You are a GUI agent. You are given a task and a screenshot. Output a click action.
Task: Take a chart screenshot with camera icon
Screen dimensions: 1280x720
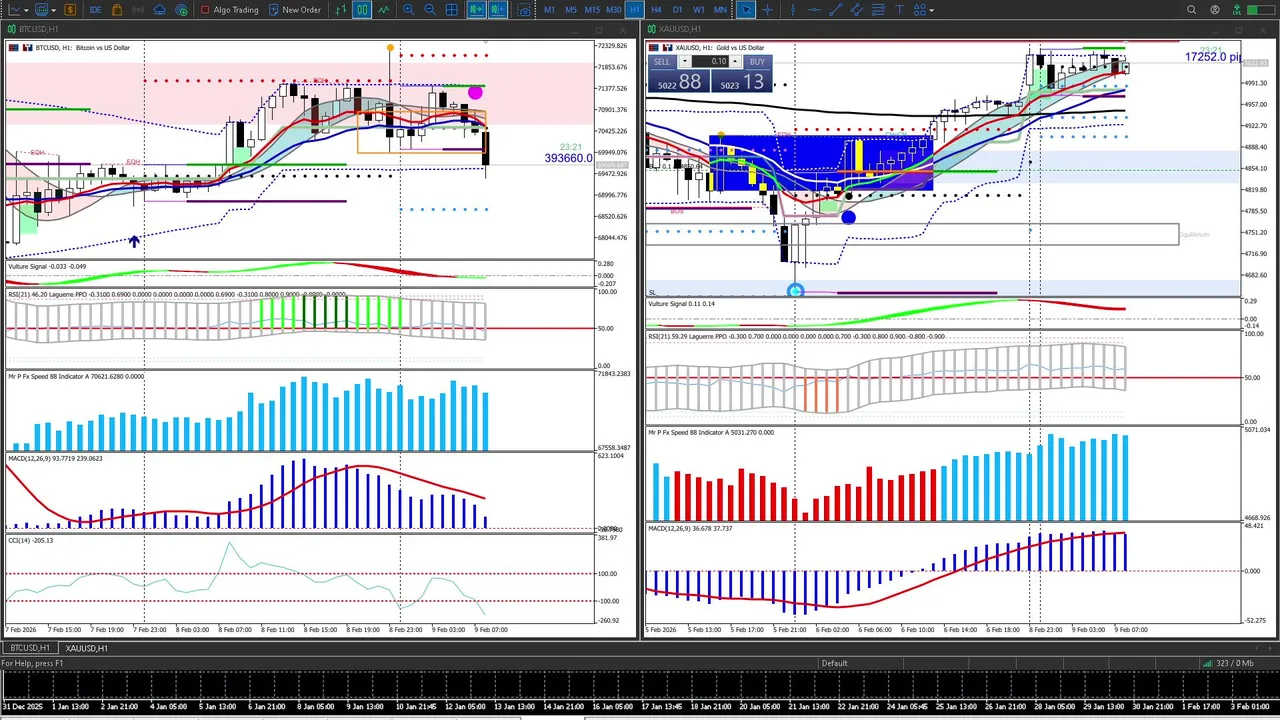[524, 9]
